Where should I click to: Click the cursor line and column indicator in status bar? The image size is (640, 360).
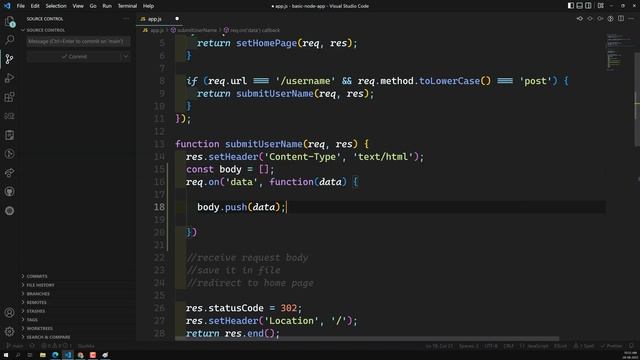[439, 346]
